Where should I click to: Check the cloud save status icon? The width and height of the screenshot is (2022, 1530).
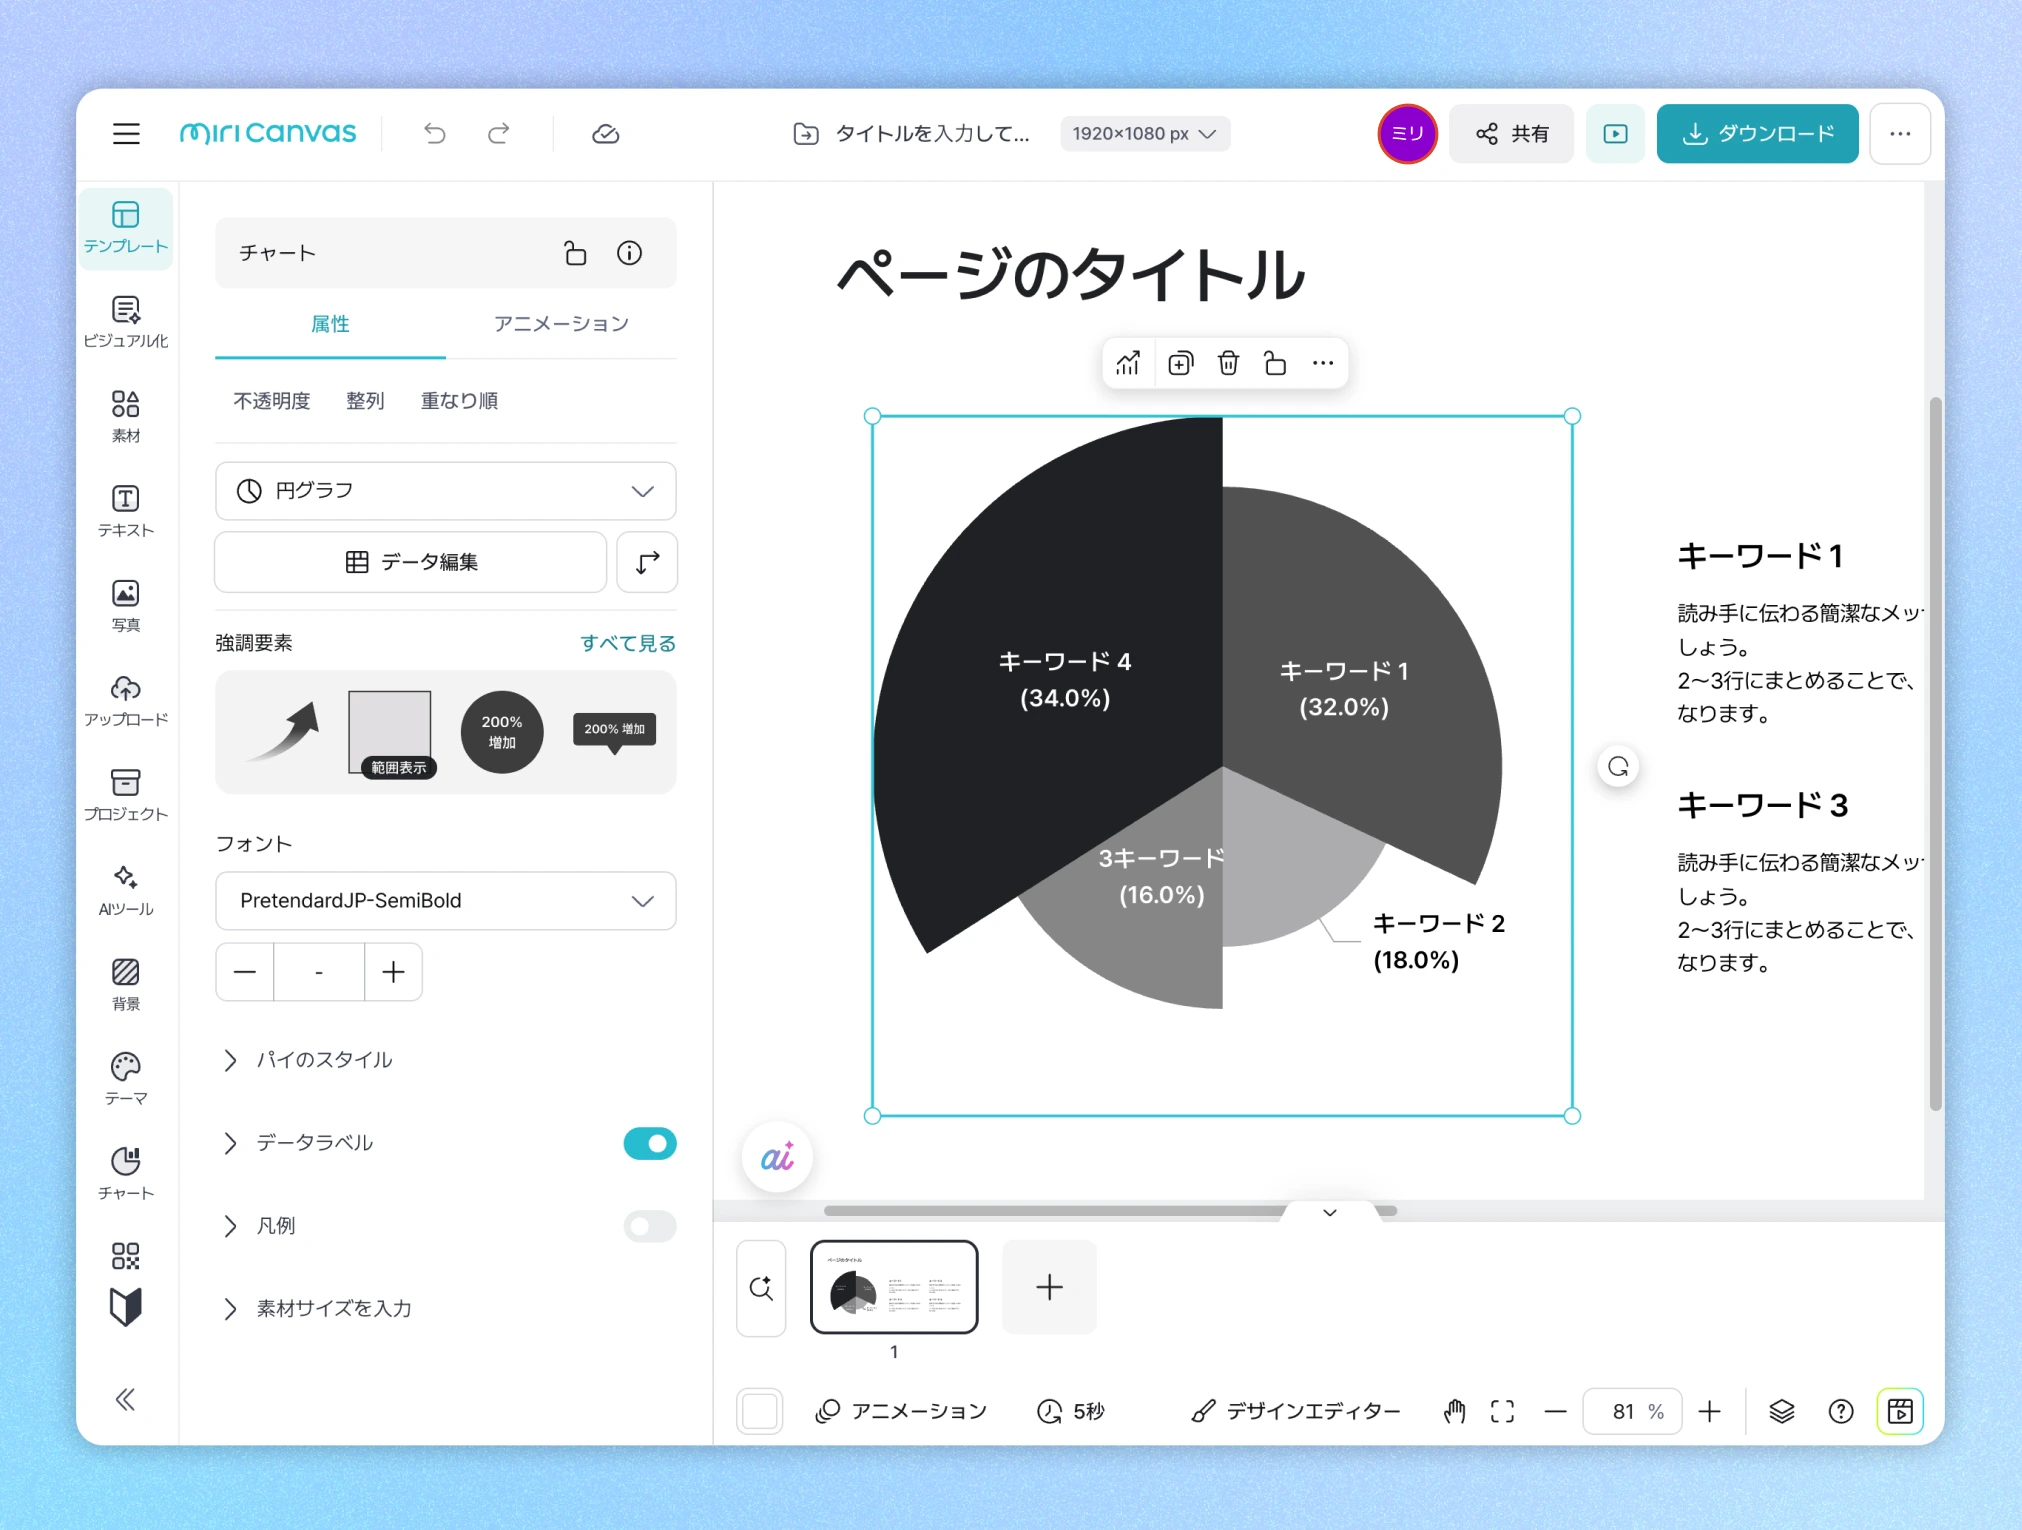(x=606, y=134)
